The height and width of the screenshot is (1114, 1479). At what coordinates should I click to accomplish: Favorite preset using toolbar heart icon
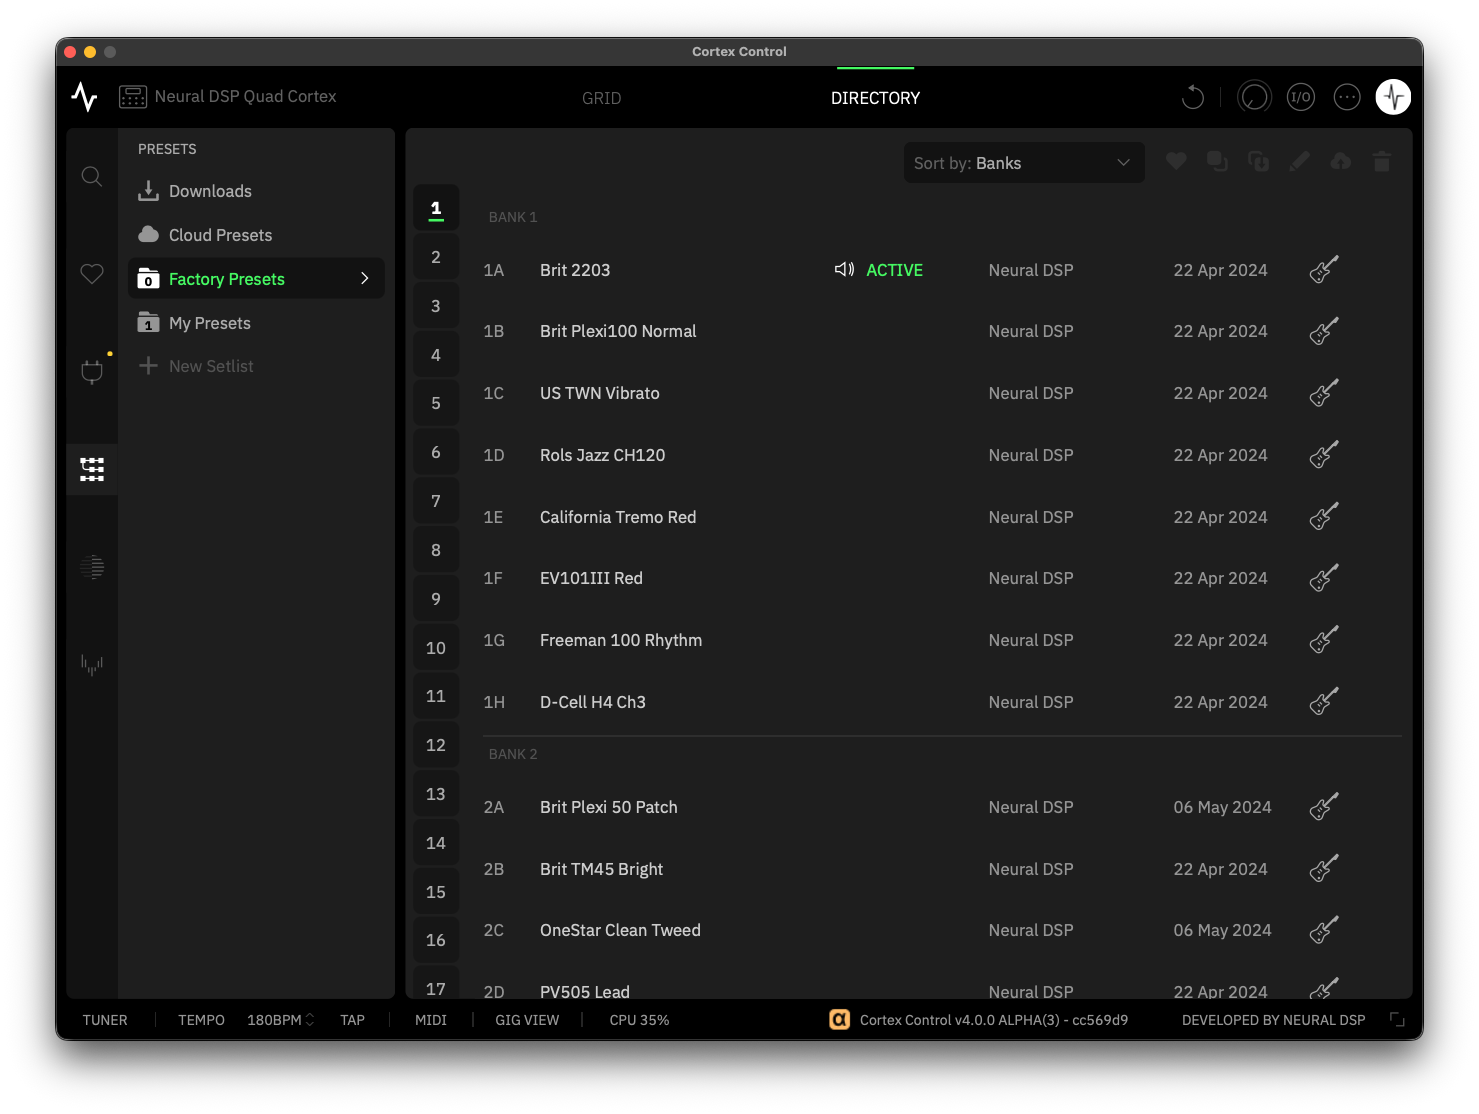tap(1176, 161)
